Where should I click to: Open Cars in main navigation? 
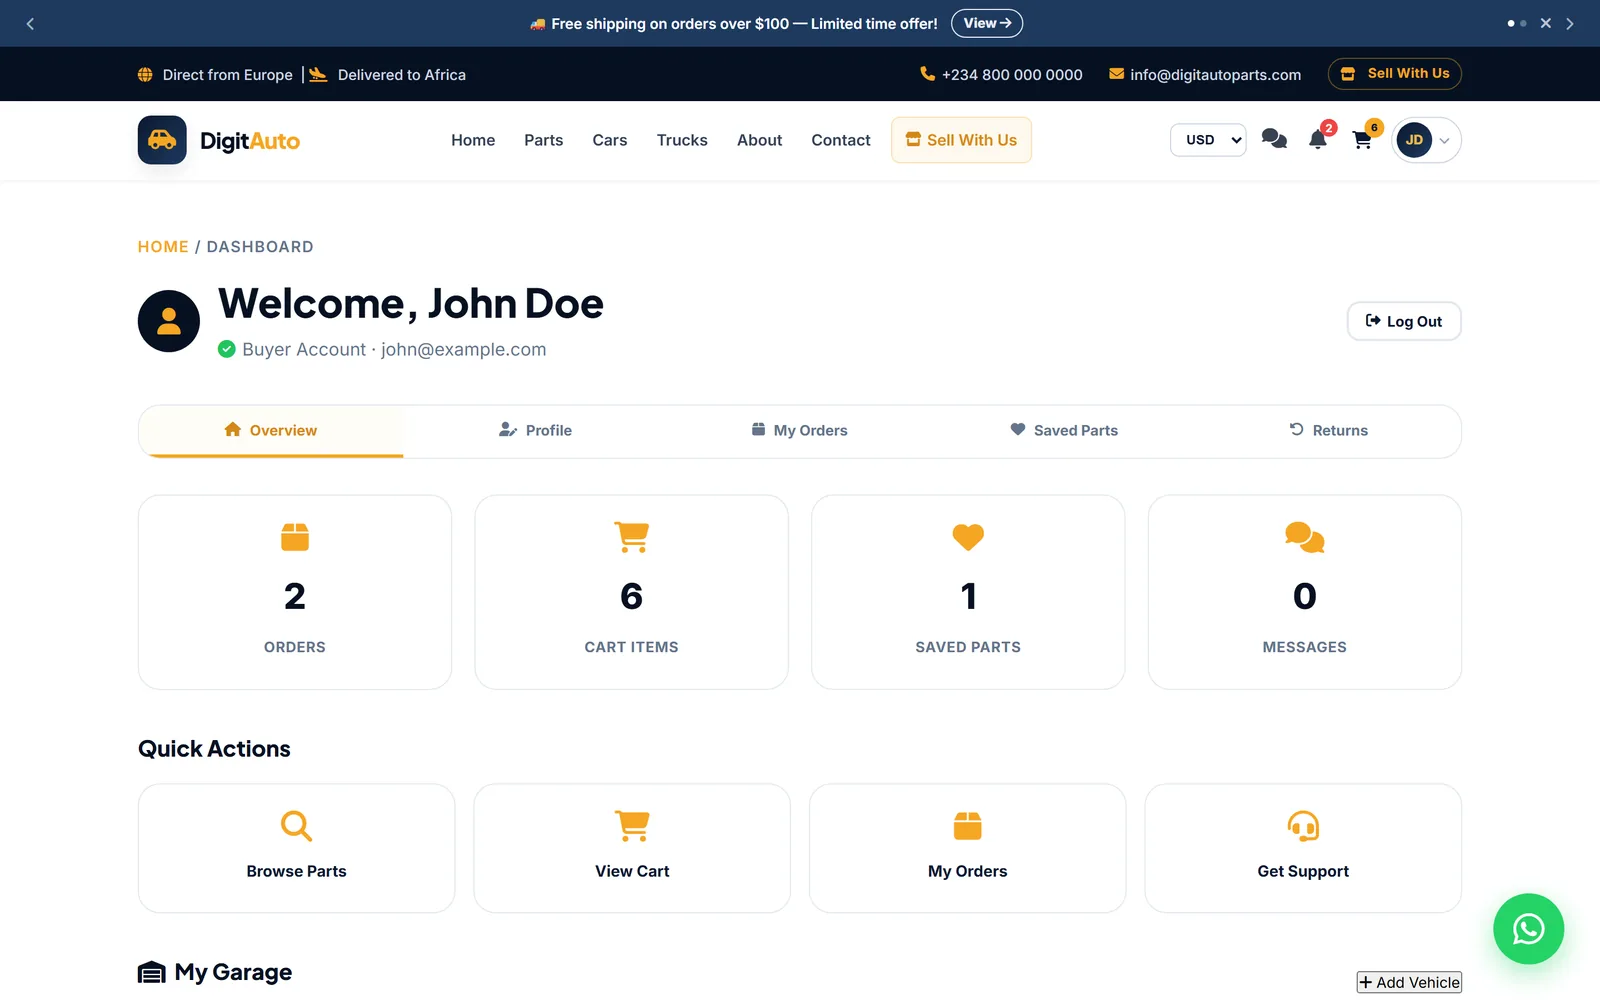click(x=610, y=140)
